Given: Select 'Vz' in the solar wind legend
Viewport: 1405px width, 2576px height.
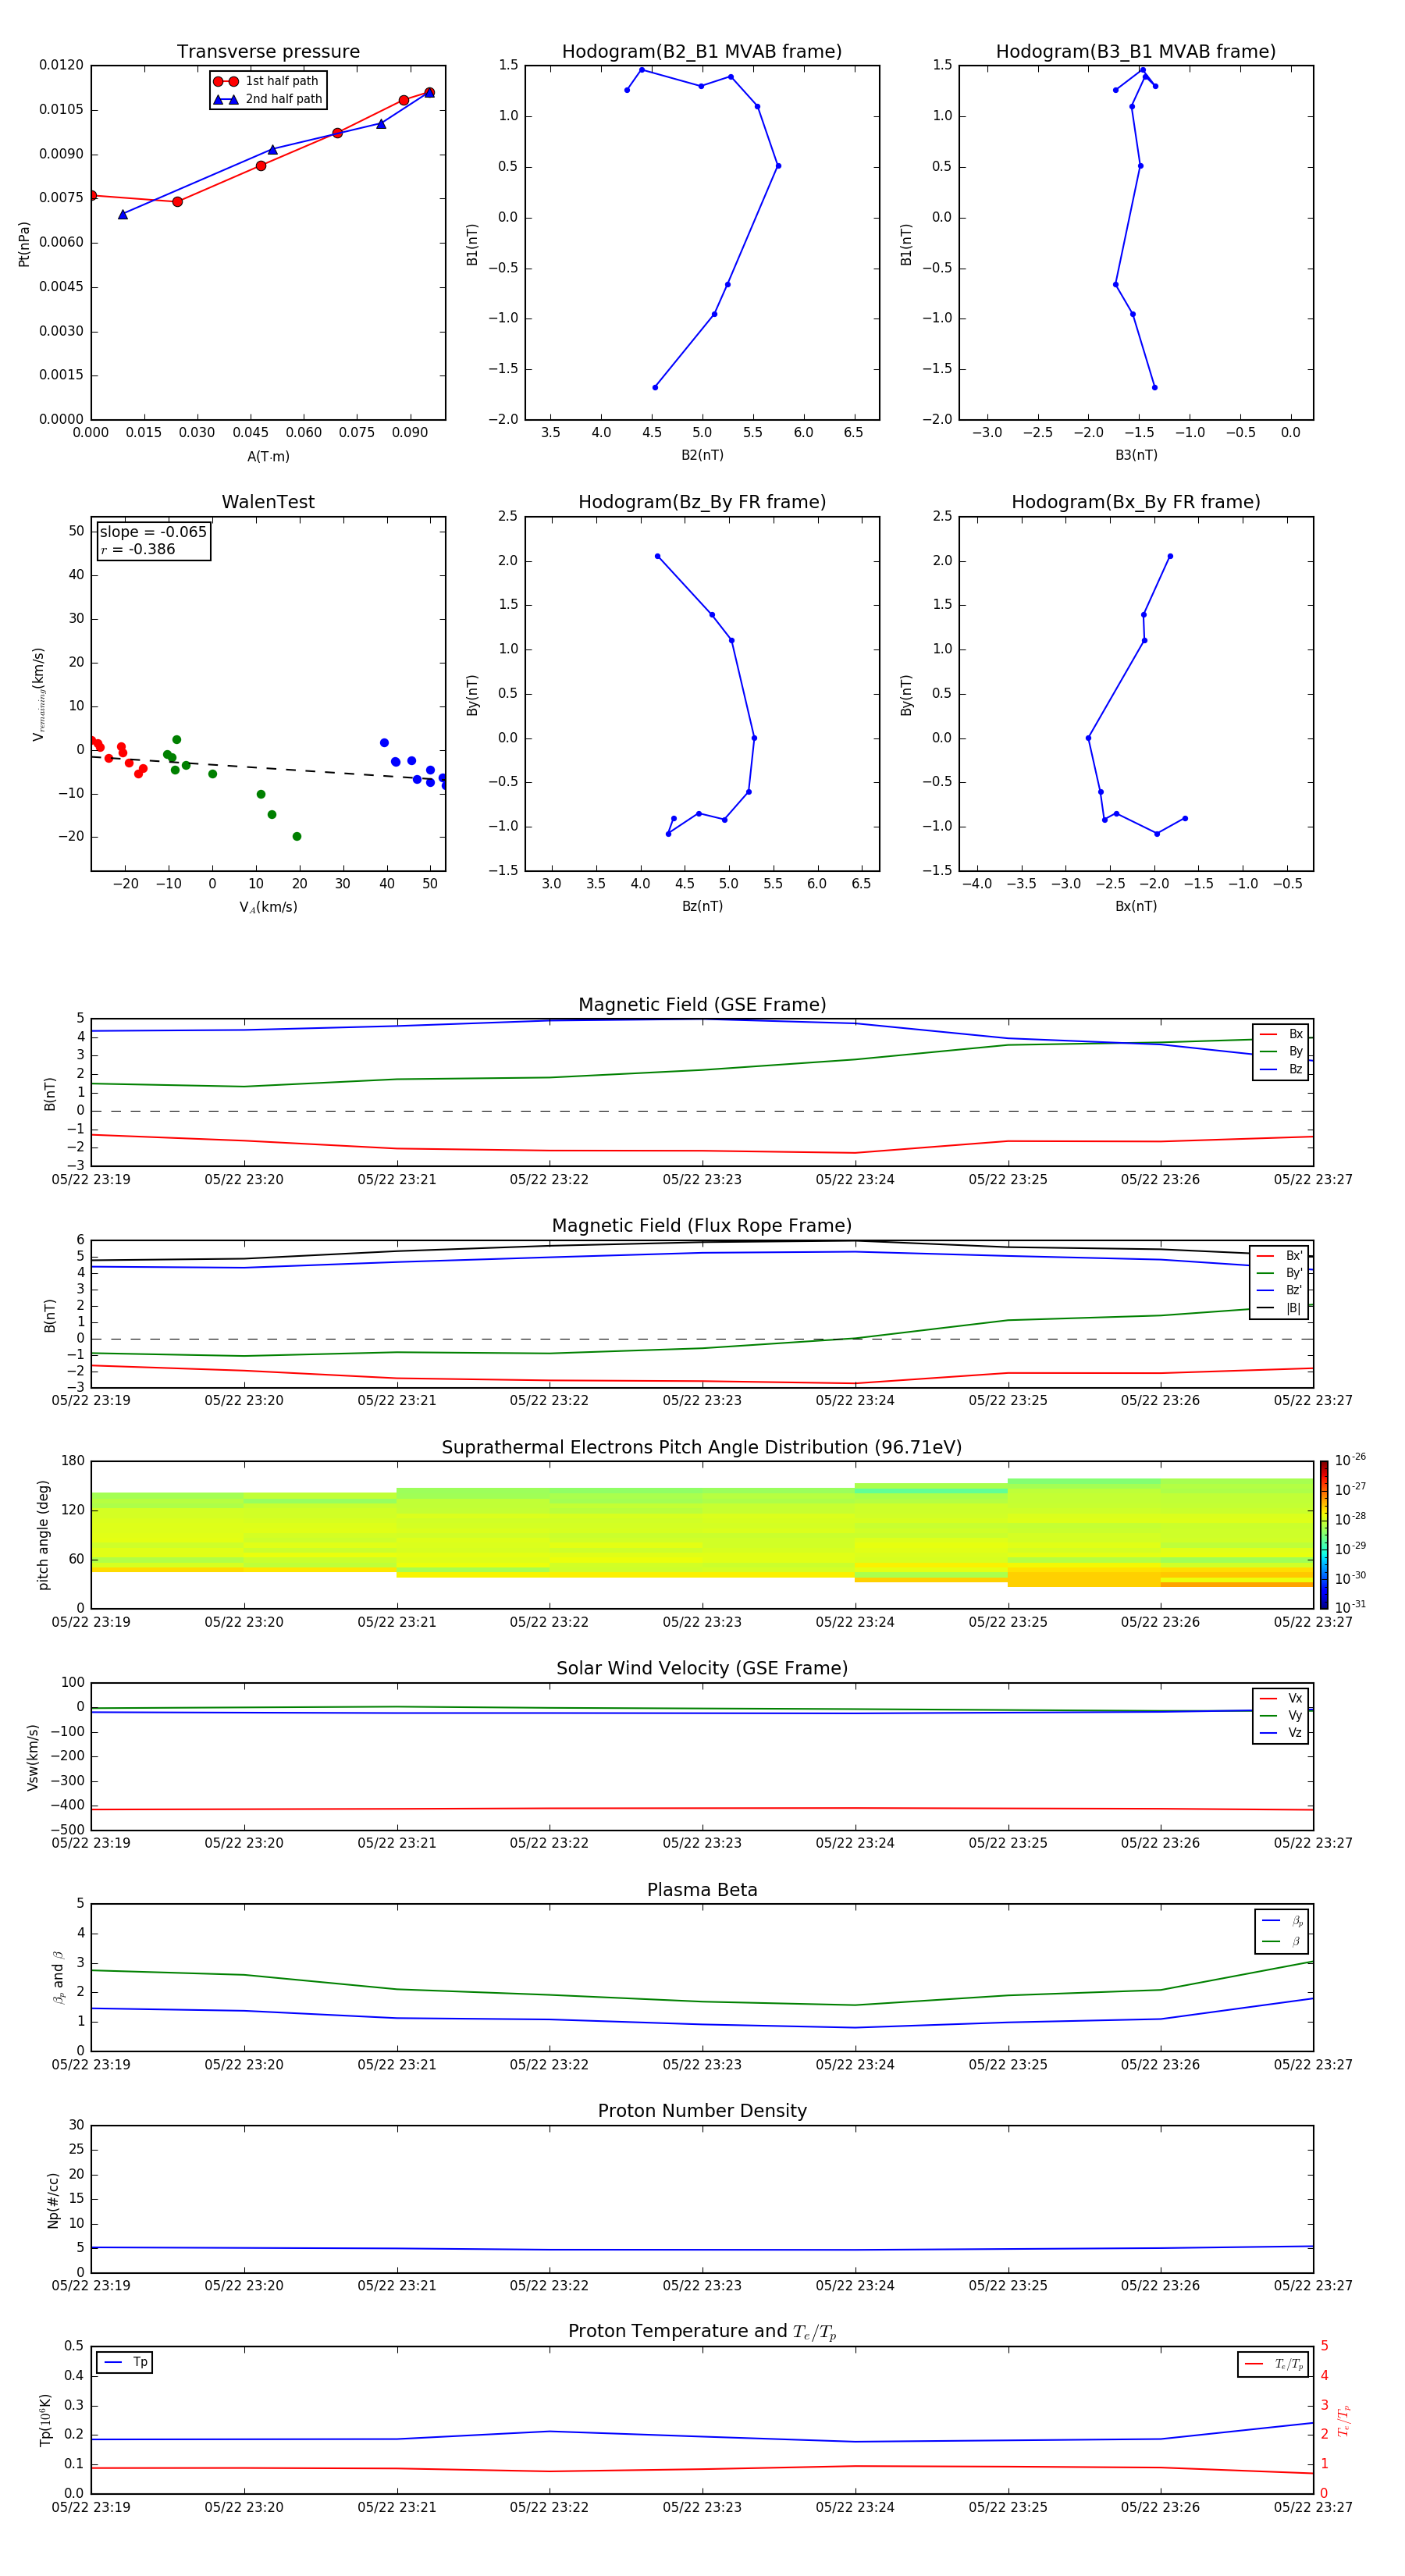Looking at the screenshot, I should tap(1281, 1733).
